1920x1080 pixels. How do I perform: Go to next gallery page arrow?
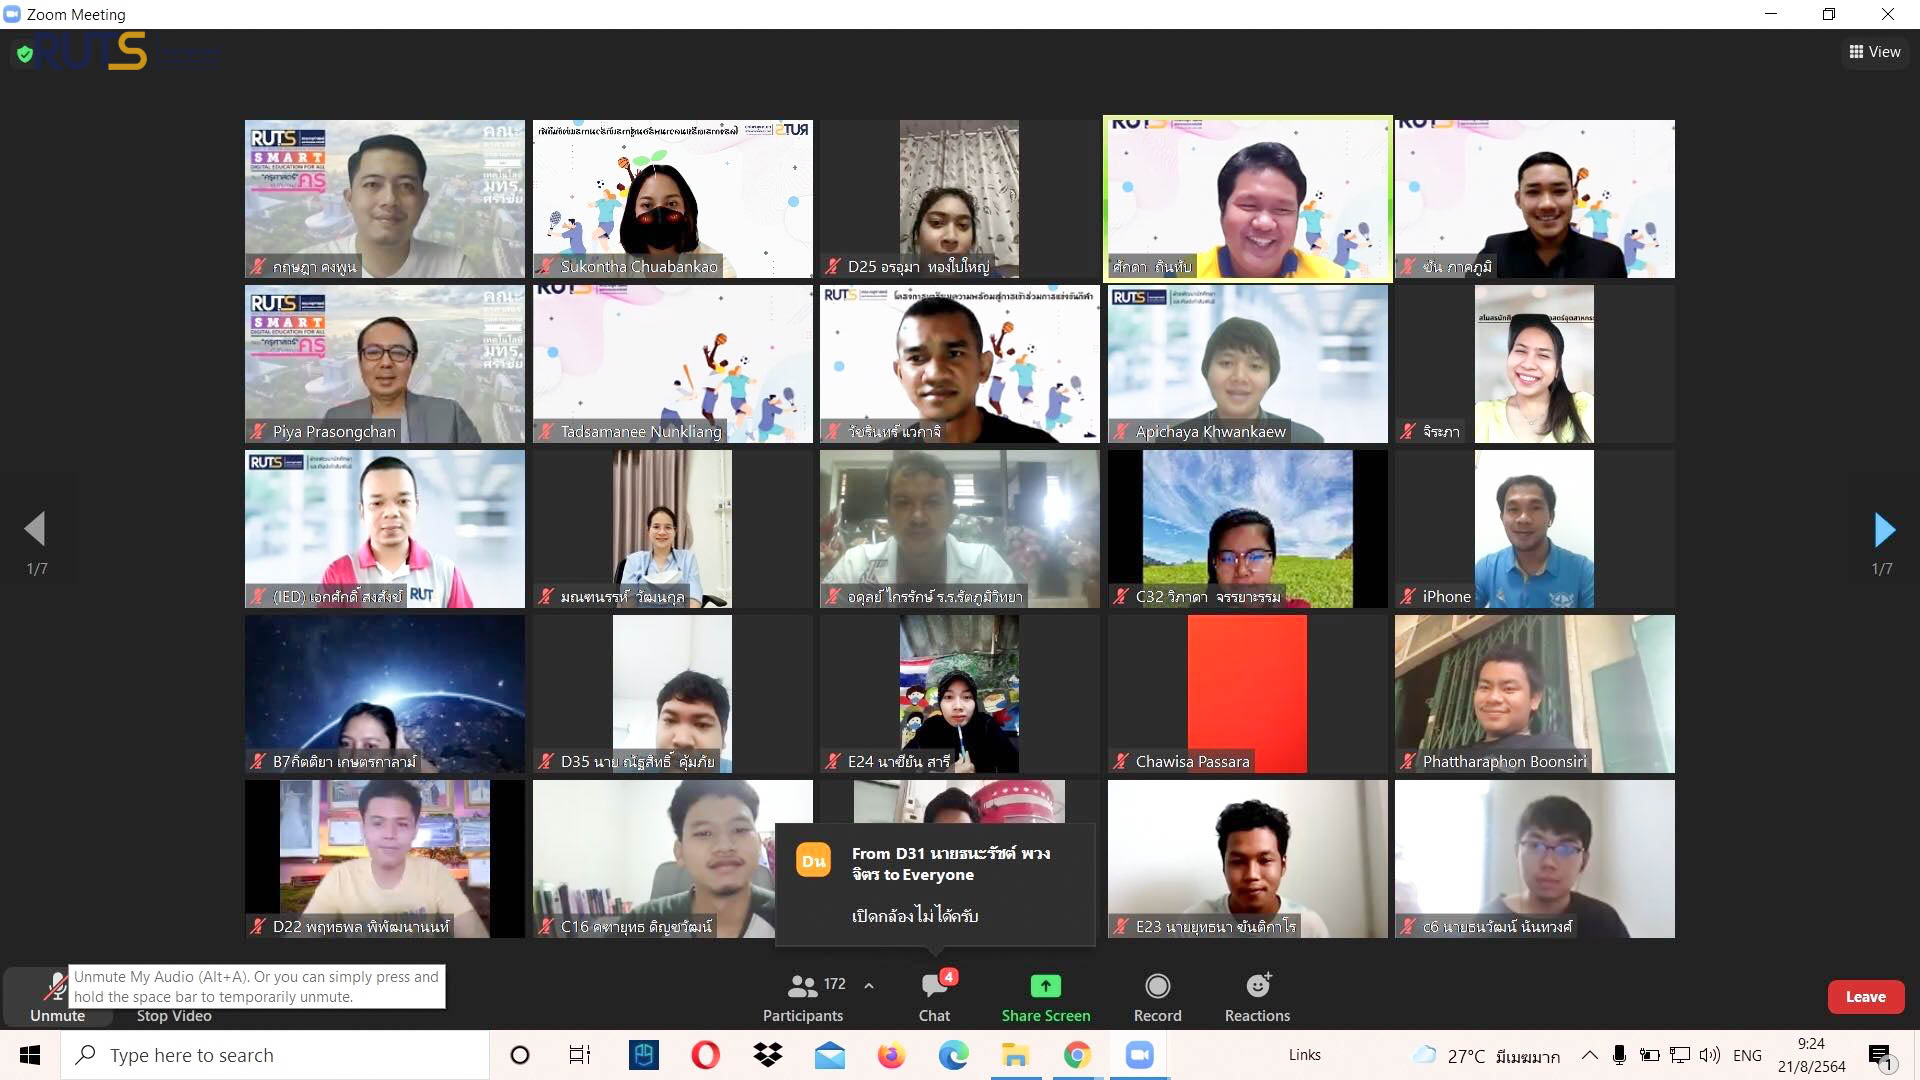coord(1884,529)
